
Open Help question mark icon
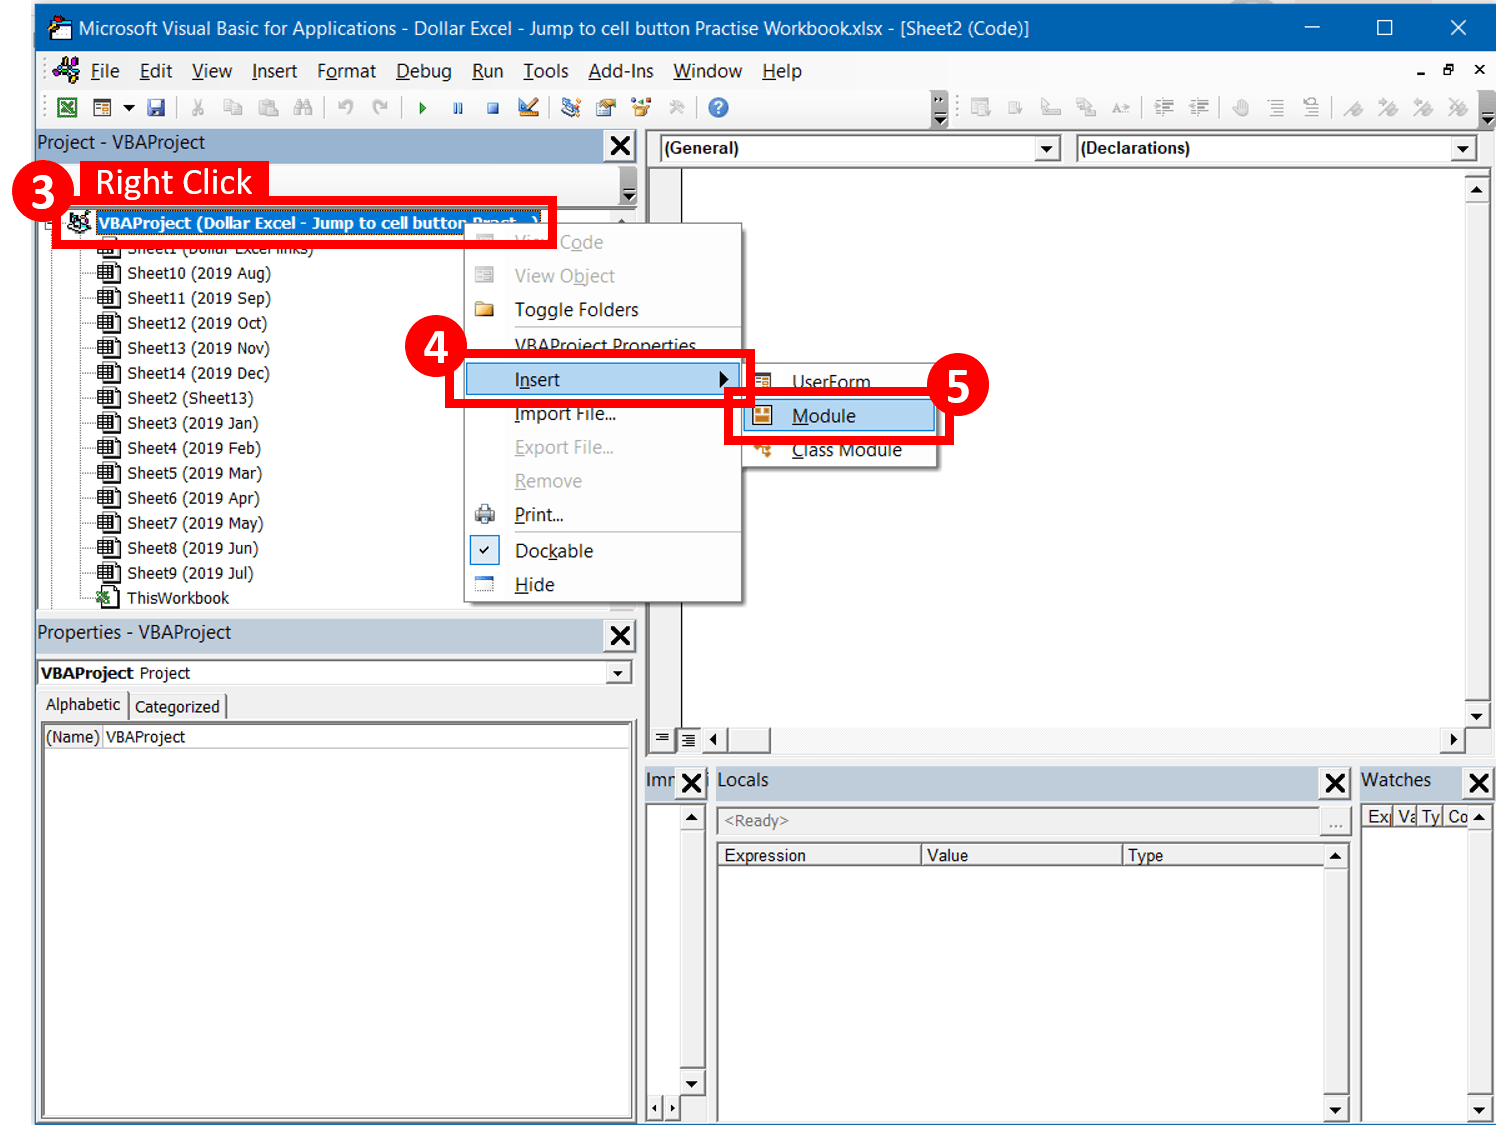718,107
